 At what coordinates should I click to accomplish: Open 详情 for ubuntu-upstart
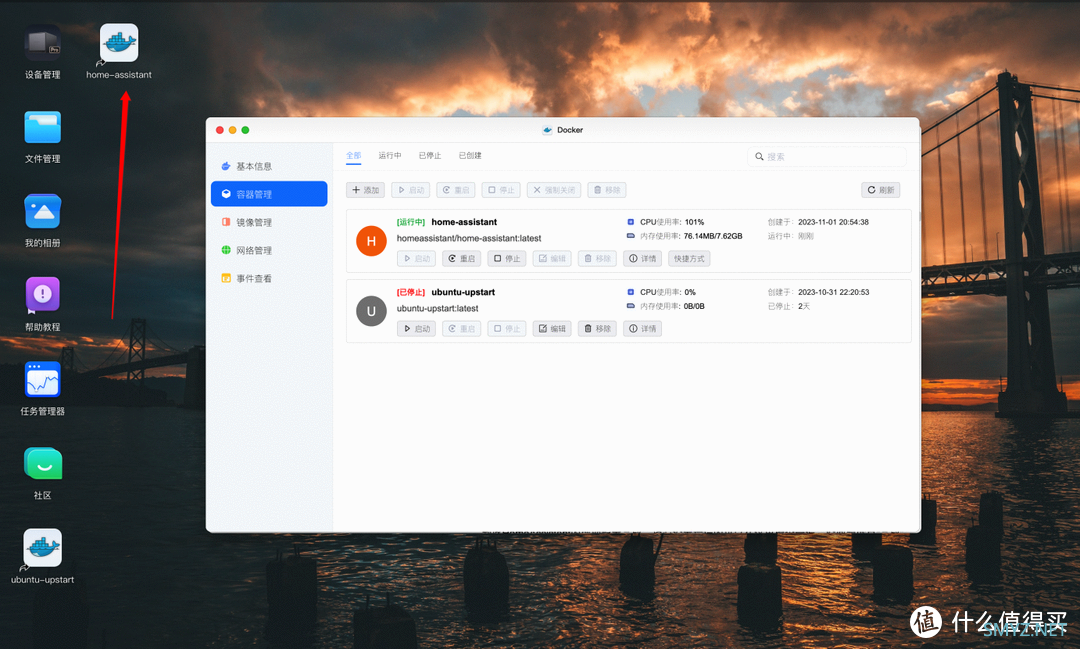[643, 329]
